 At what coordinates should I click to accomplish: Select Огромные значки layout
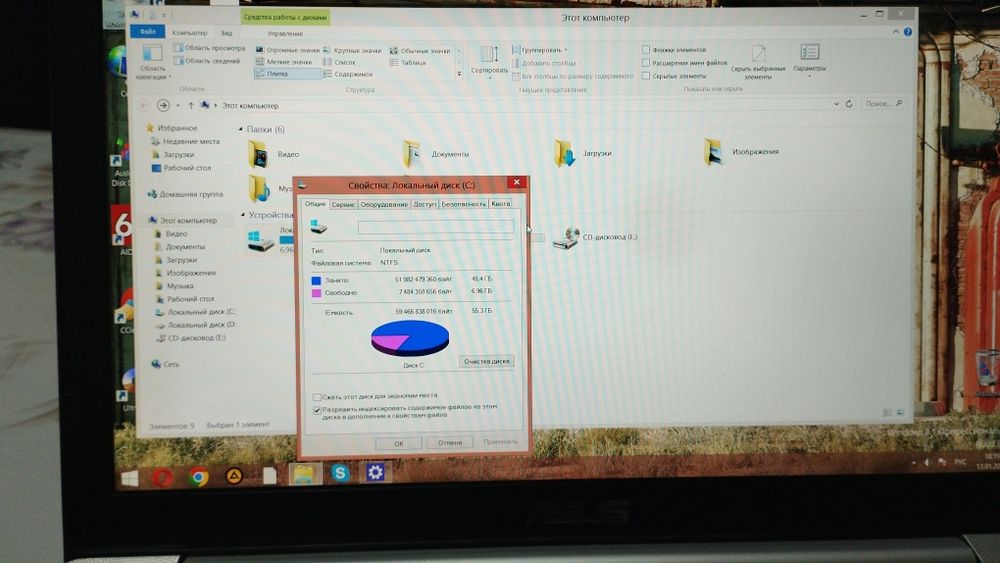pos(287,50)
